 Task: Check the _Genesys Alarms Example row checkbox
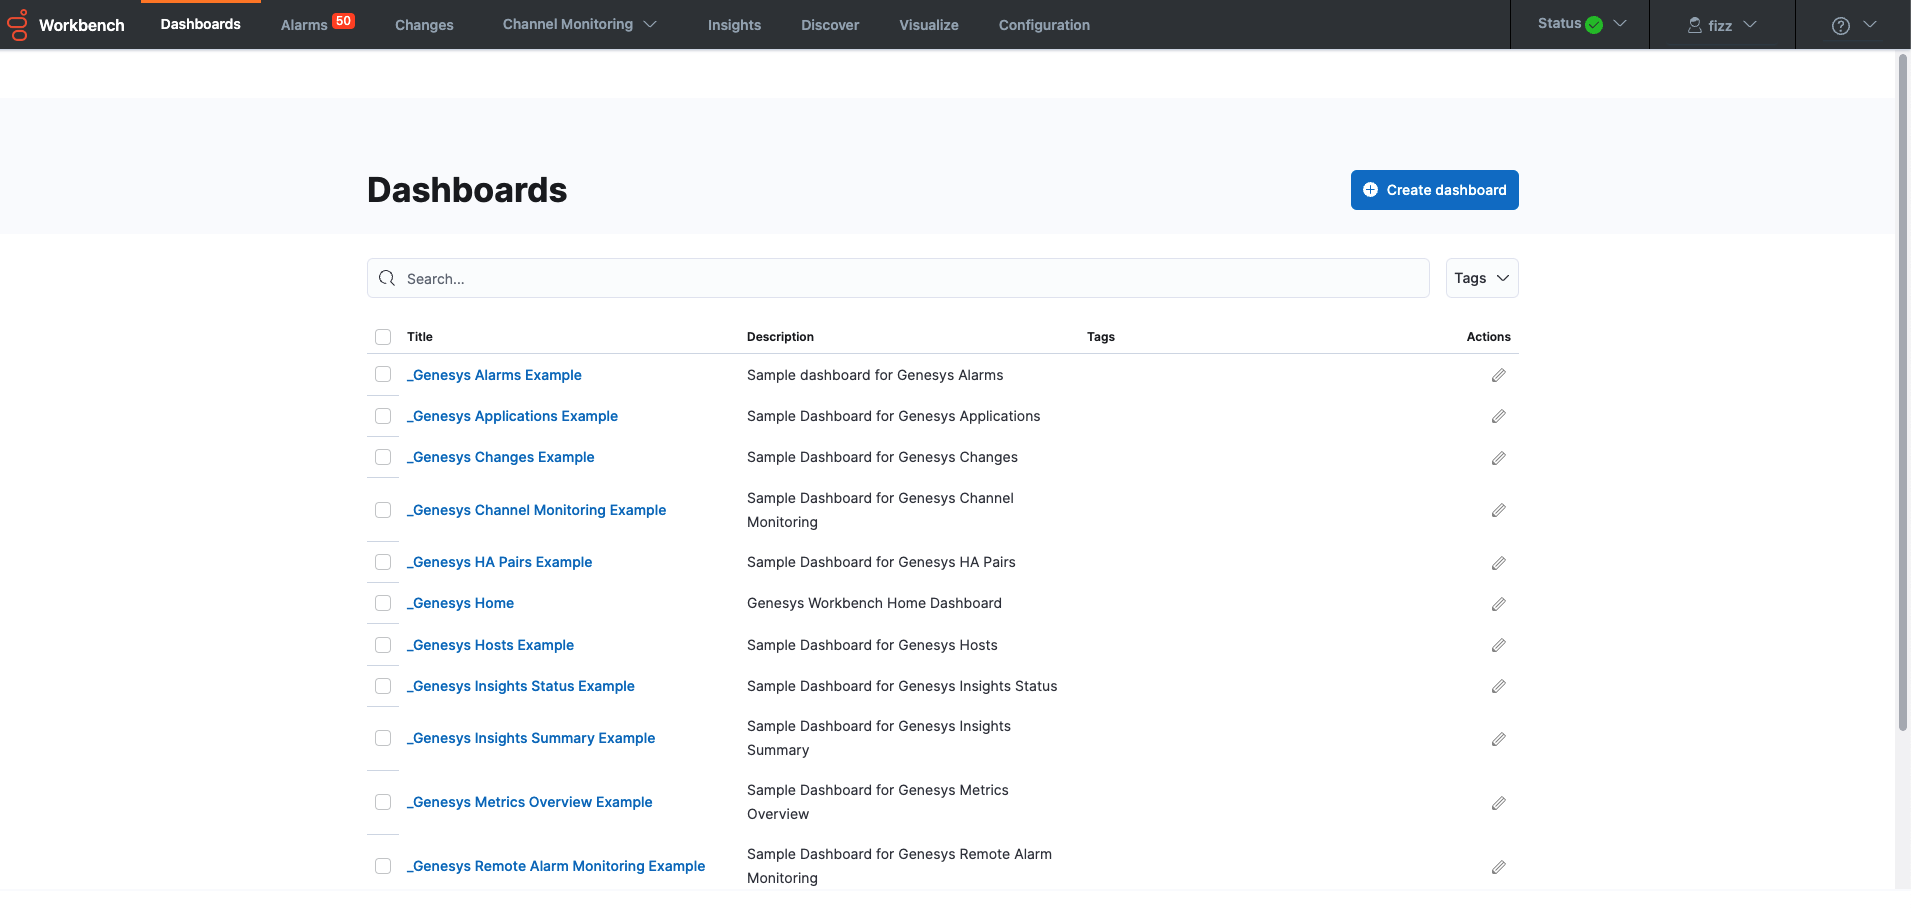point(383,374)
